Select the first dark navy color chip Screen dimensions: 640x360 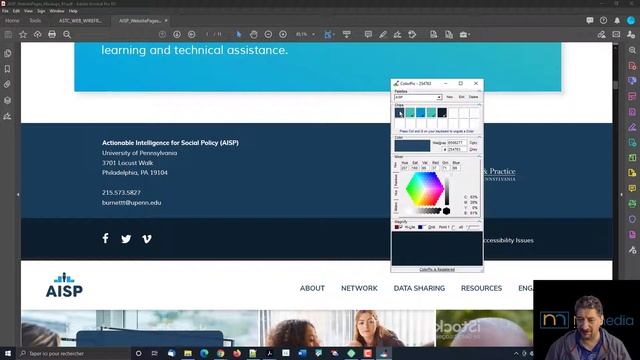click(x=400, y=113)
